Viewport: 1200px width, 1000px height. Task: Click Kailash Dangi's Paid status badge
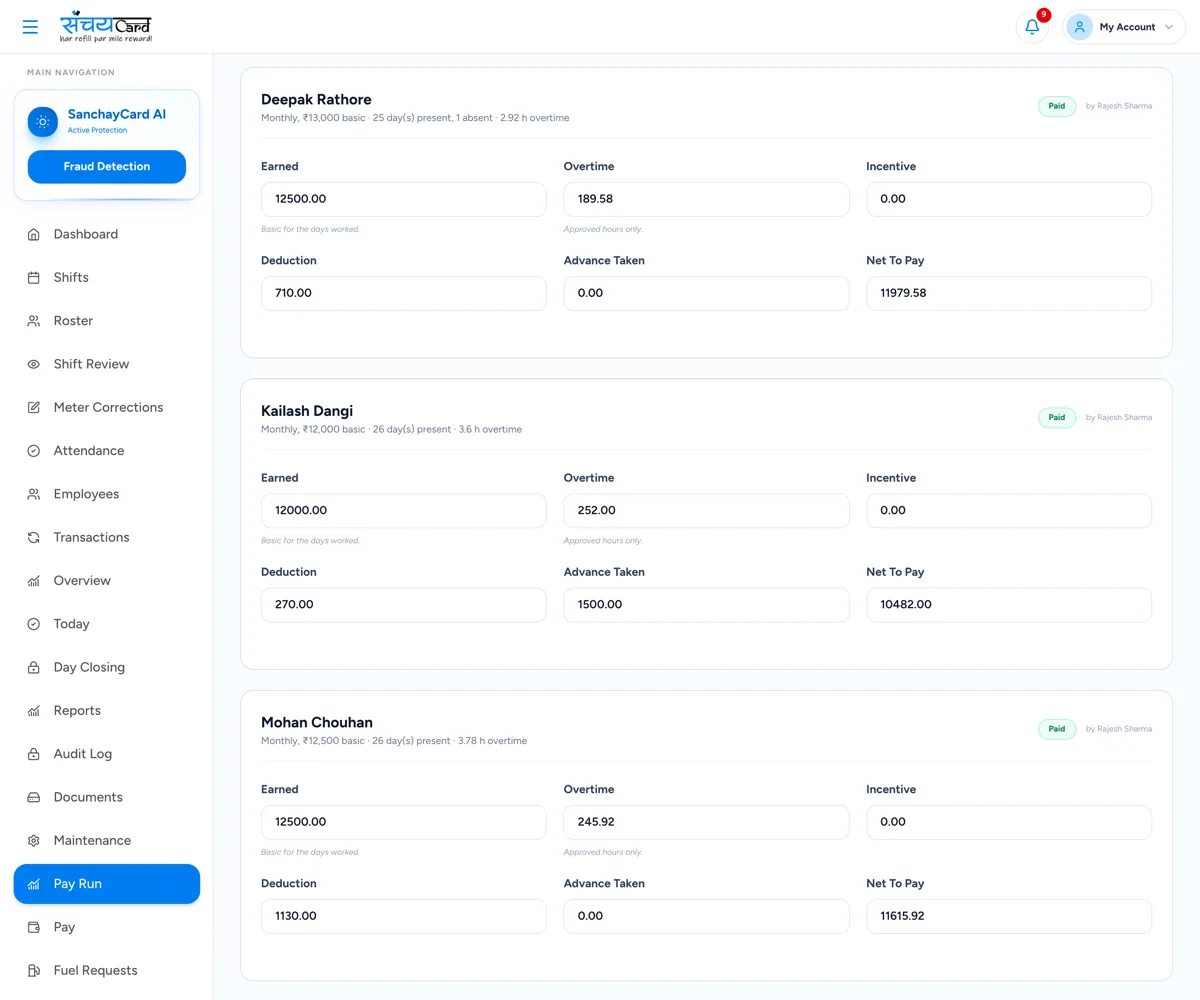1057,417
